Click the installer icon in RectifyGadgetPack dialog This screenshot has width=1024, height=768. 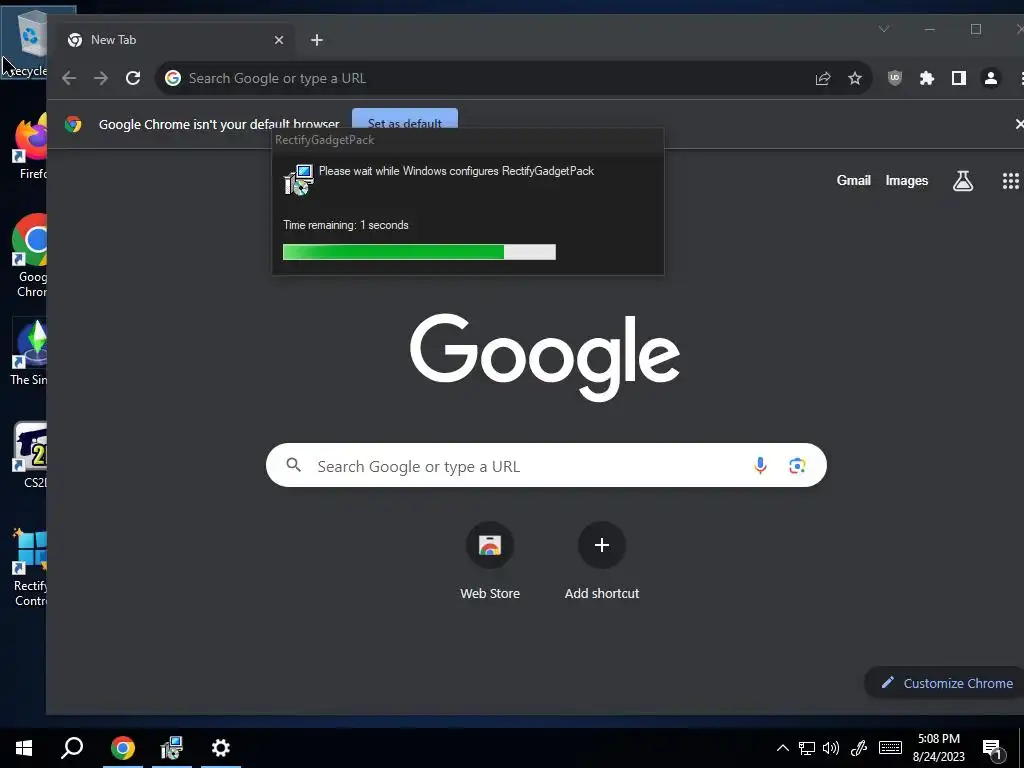tap(298, 180)
